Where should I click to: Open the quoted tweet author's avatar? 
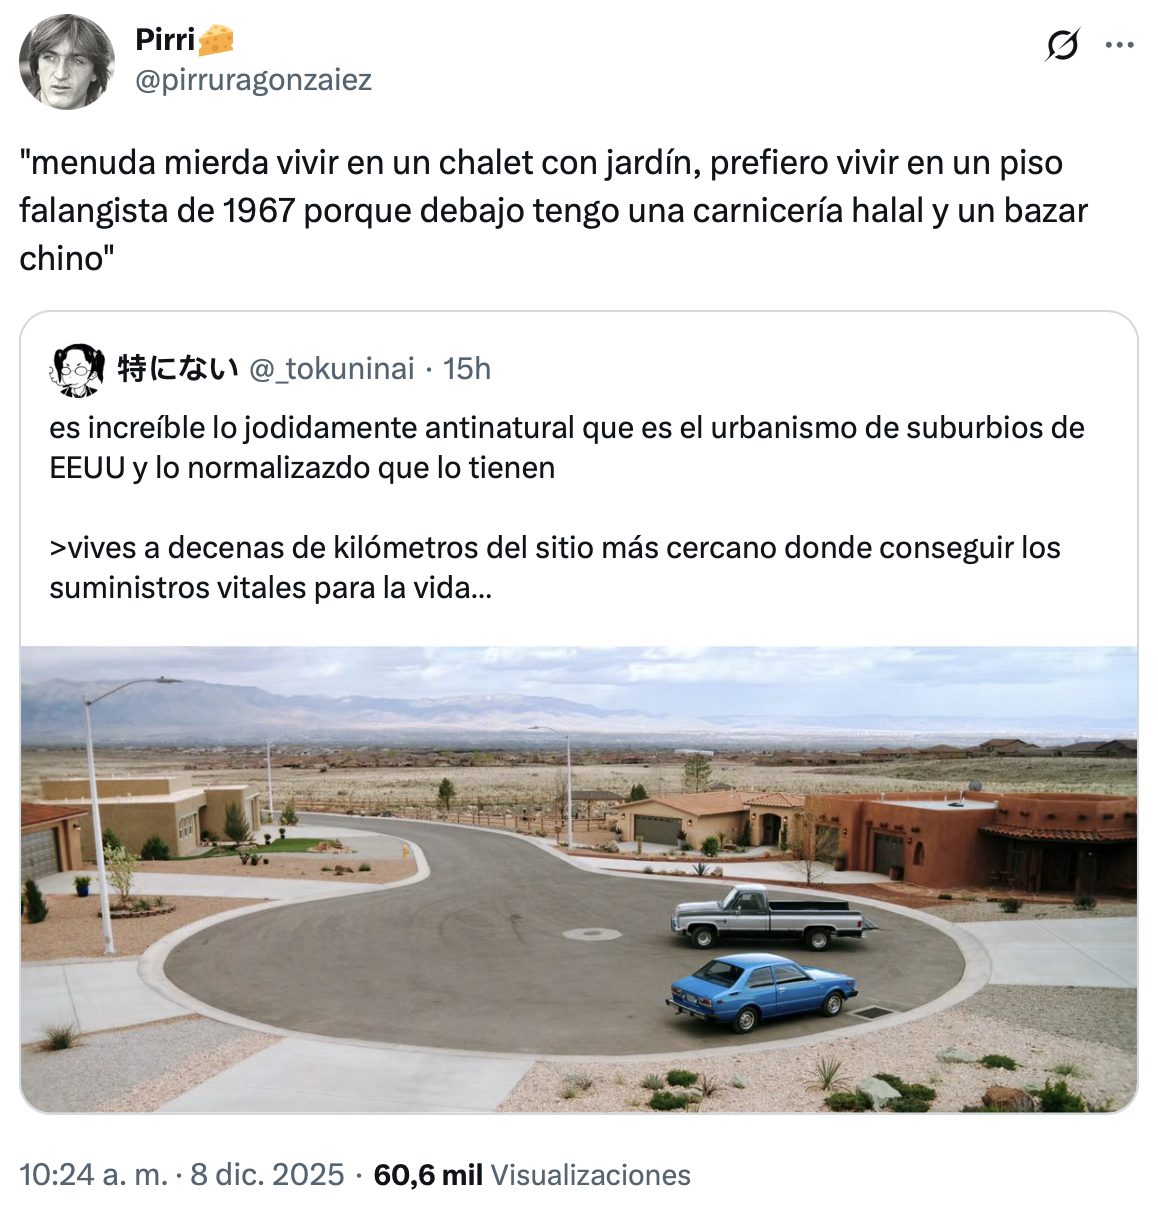pyautogui.click(x=76, y=370)
